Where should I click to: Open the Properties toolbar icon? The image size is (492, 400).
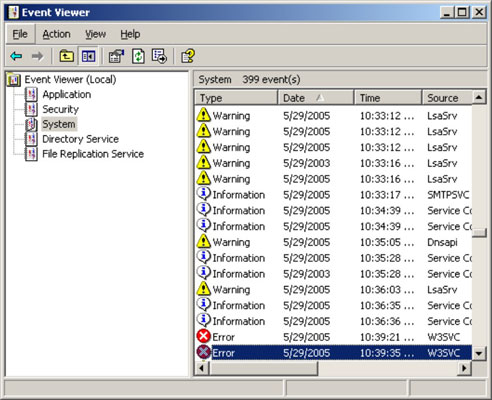[116, 56]
